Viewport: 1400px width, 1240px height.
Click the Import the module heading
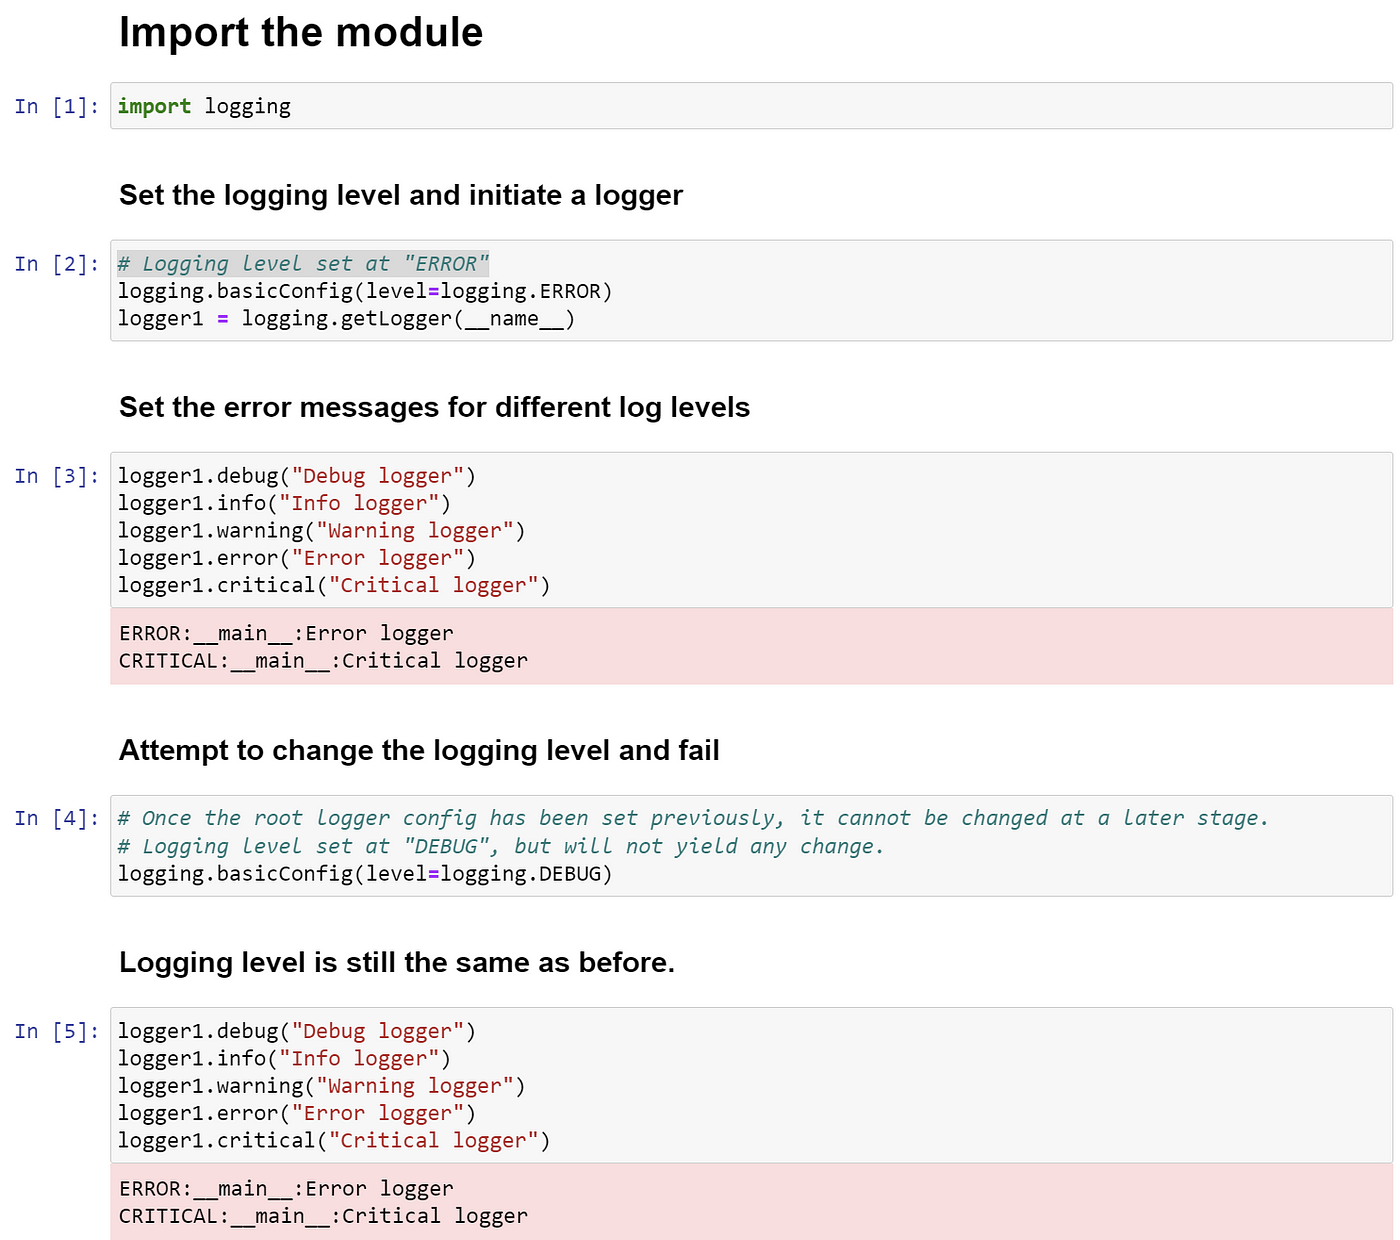301,32
